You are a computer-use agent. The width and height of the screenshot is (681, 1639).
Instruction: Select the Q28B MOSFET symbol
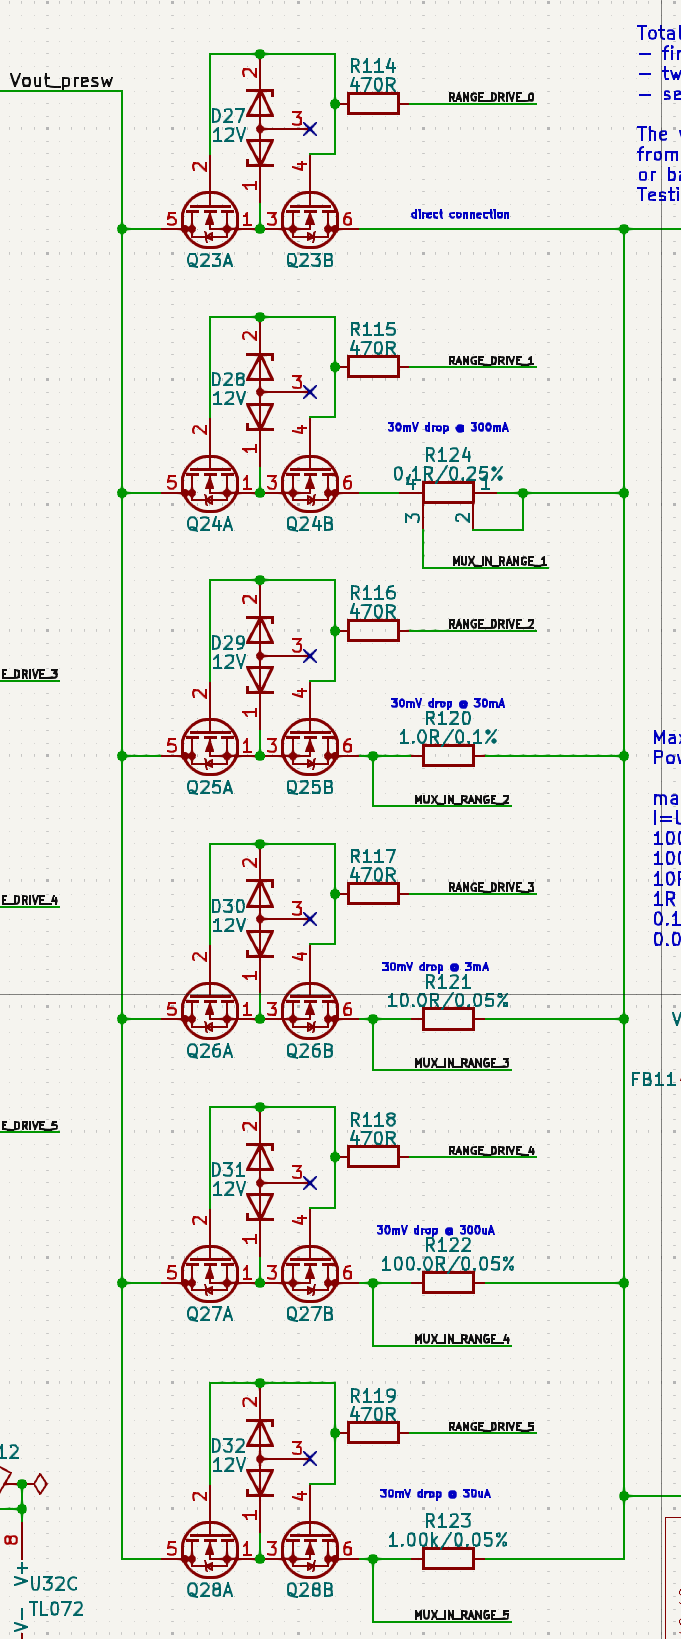(x=310, y=1551)
